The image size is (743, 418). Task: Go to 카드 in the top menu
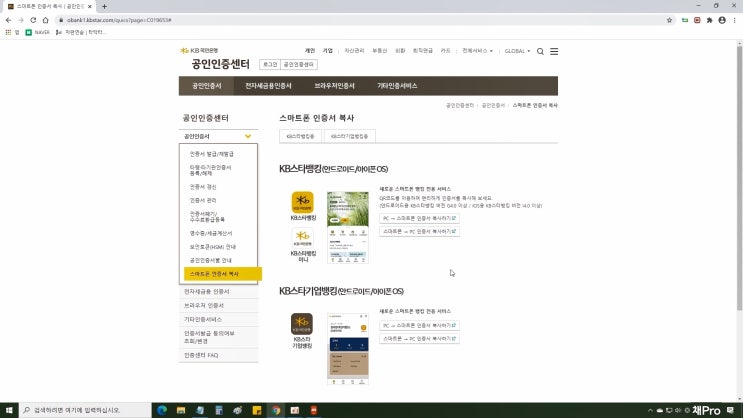point(445,51)
